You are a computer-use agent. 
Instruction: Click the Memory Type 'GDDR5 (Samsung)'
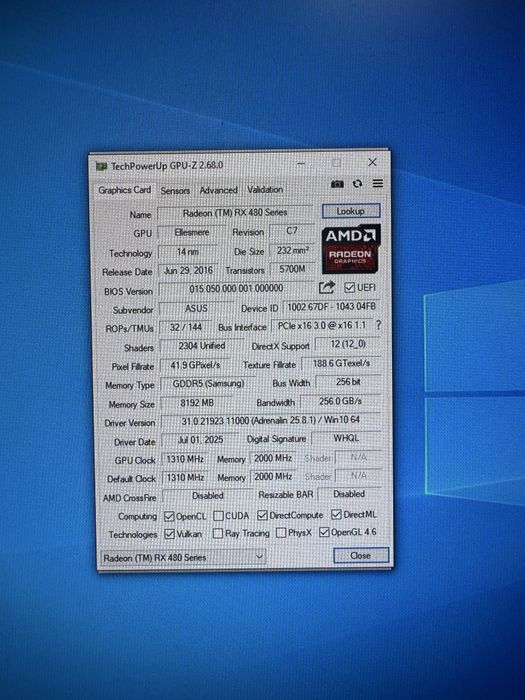208,384
